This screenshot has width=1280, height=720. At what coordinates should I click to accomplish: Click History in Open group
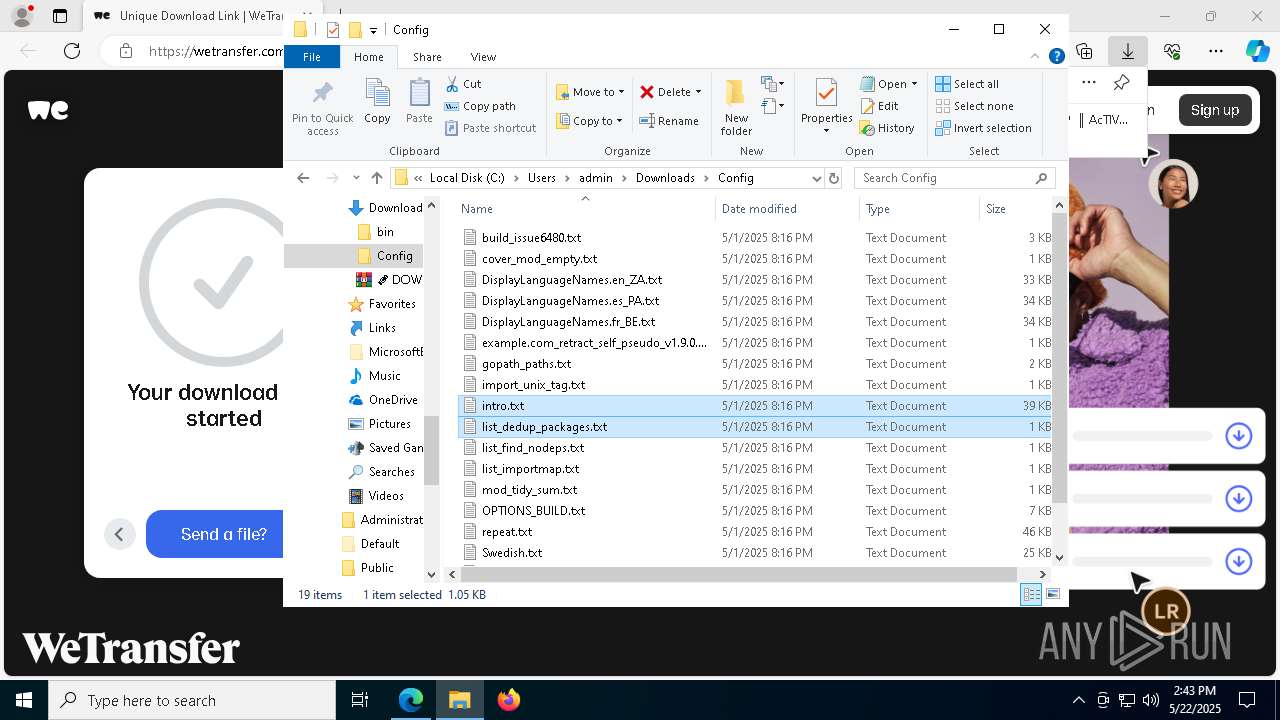(887, 128)
